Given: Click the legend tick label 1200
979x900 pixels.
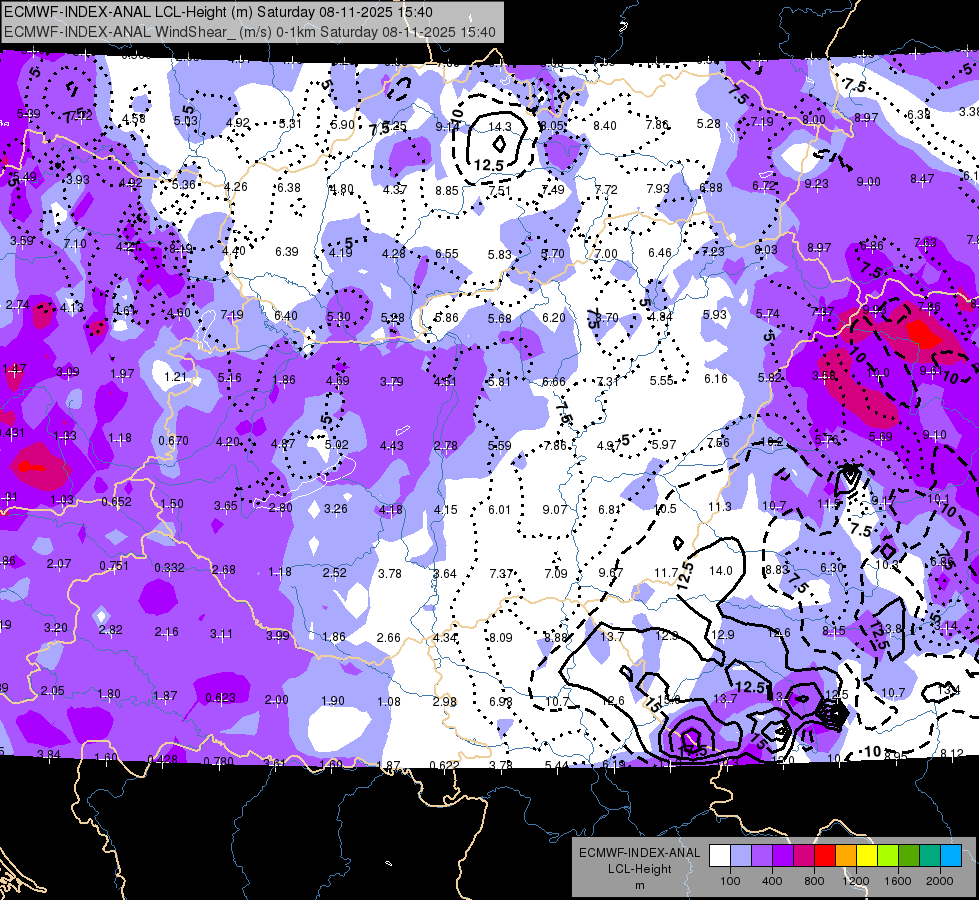Looking at the screenshot, I should [x=855, y=881].
